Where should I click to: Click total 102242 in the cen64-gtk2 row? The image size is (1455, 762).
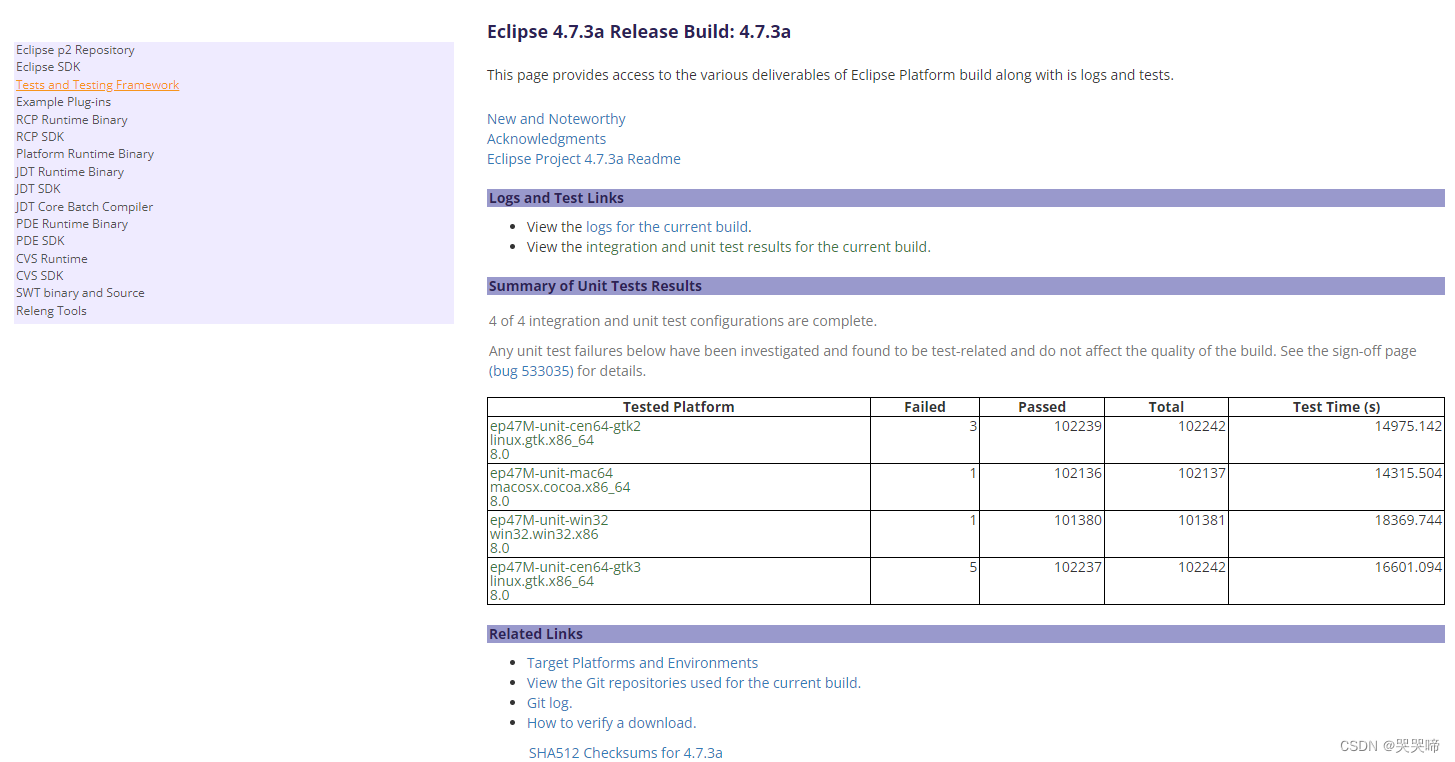click(1202, 426)
